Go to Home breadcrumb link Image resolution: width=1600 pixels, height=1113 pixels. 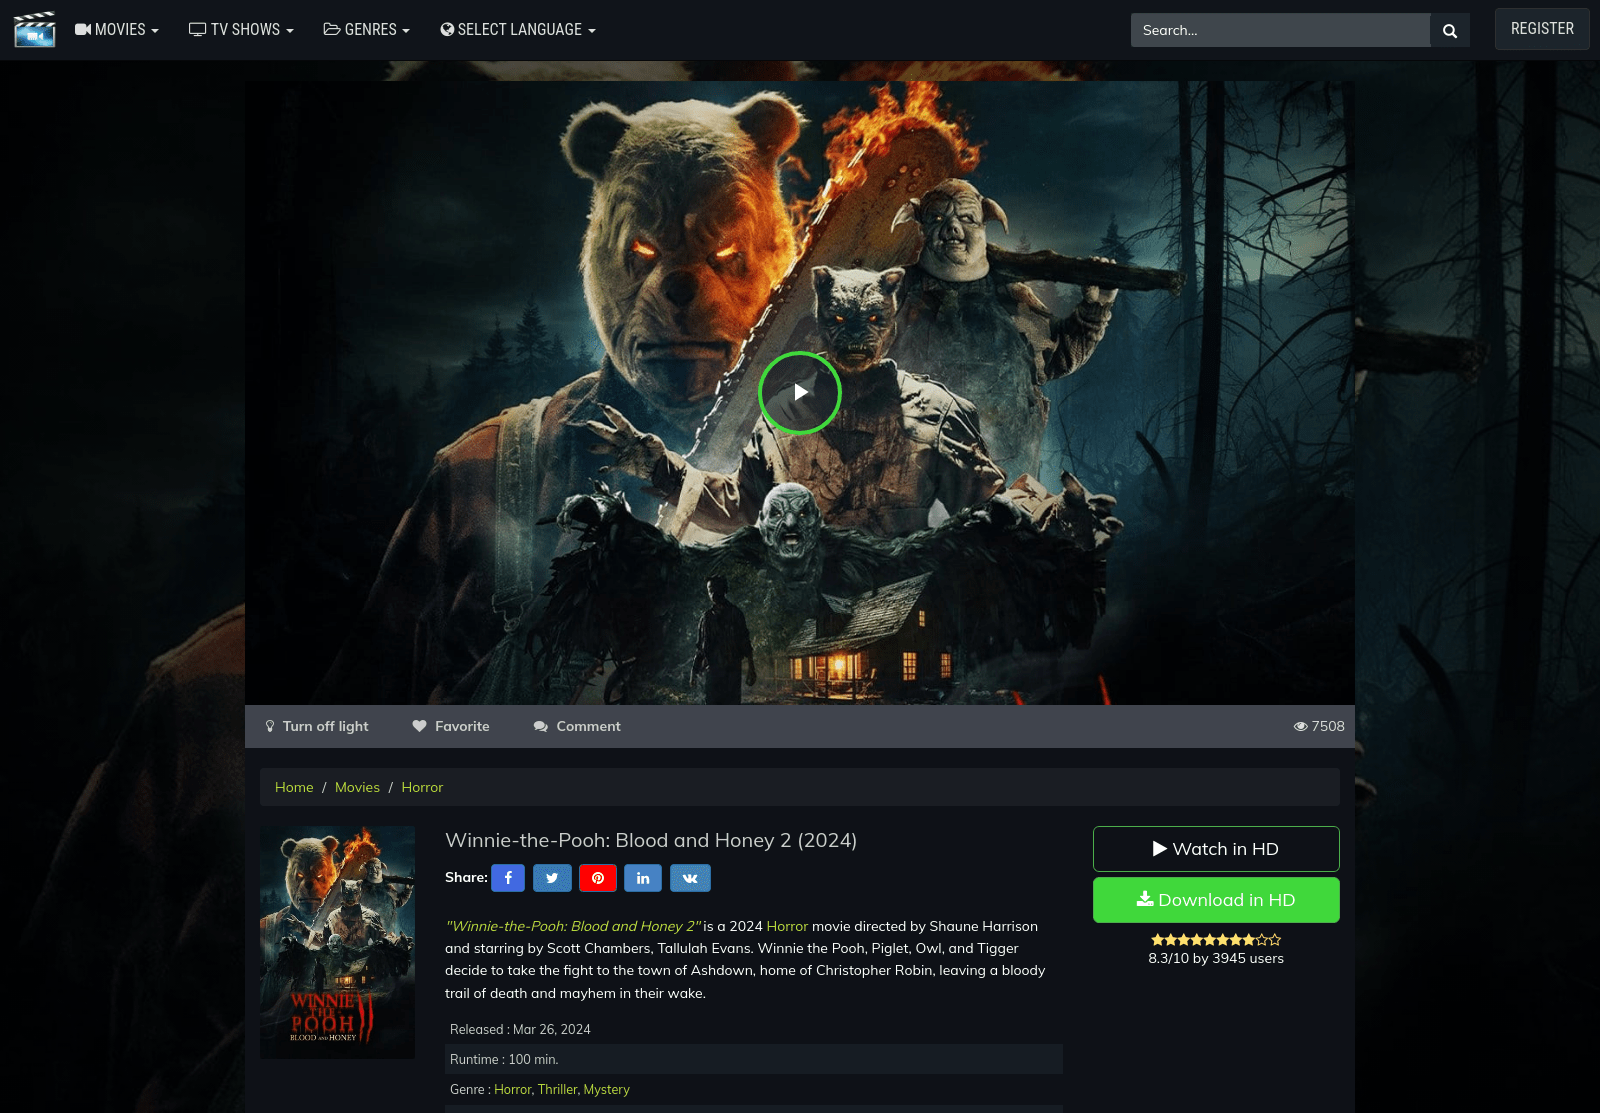pos(294,787)
